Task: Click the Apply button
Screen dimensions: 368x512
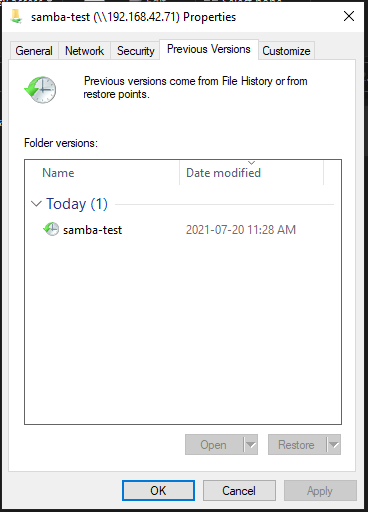Action: point(320,490)
